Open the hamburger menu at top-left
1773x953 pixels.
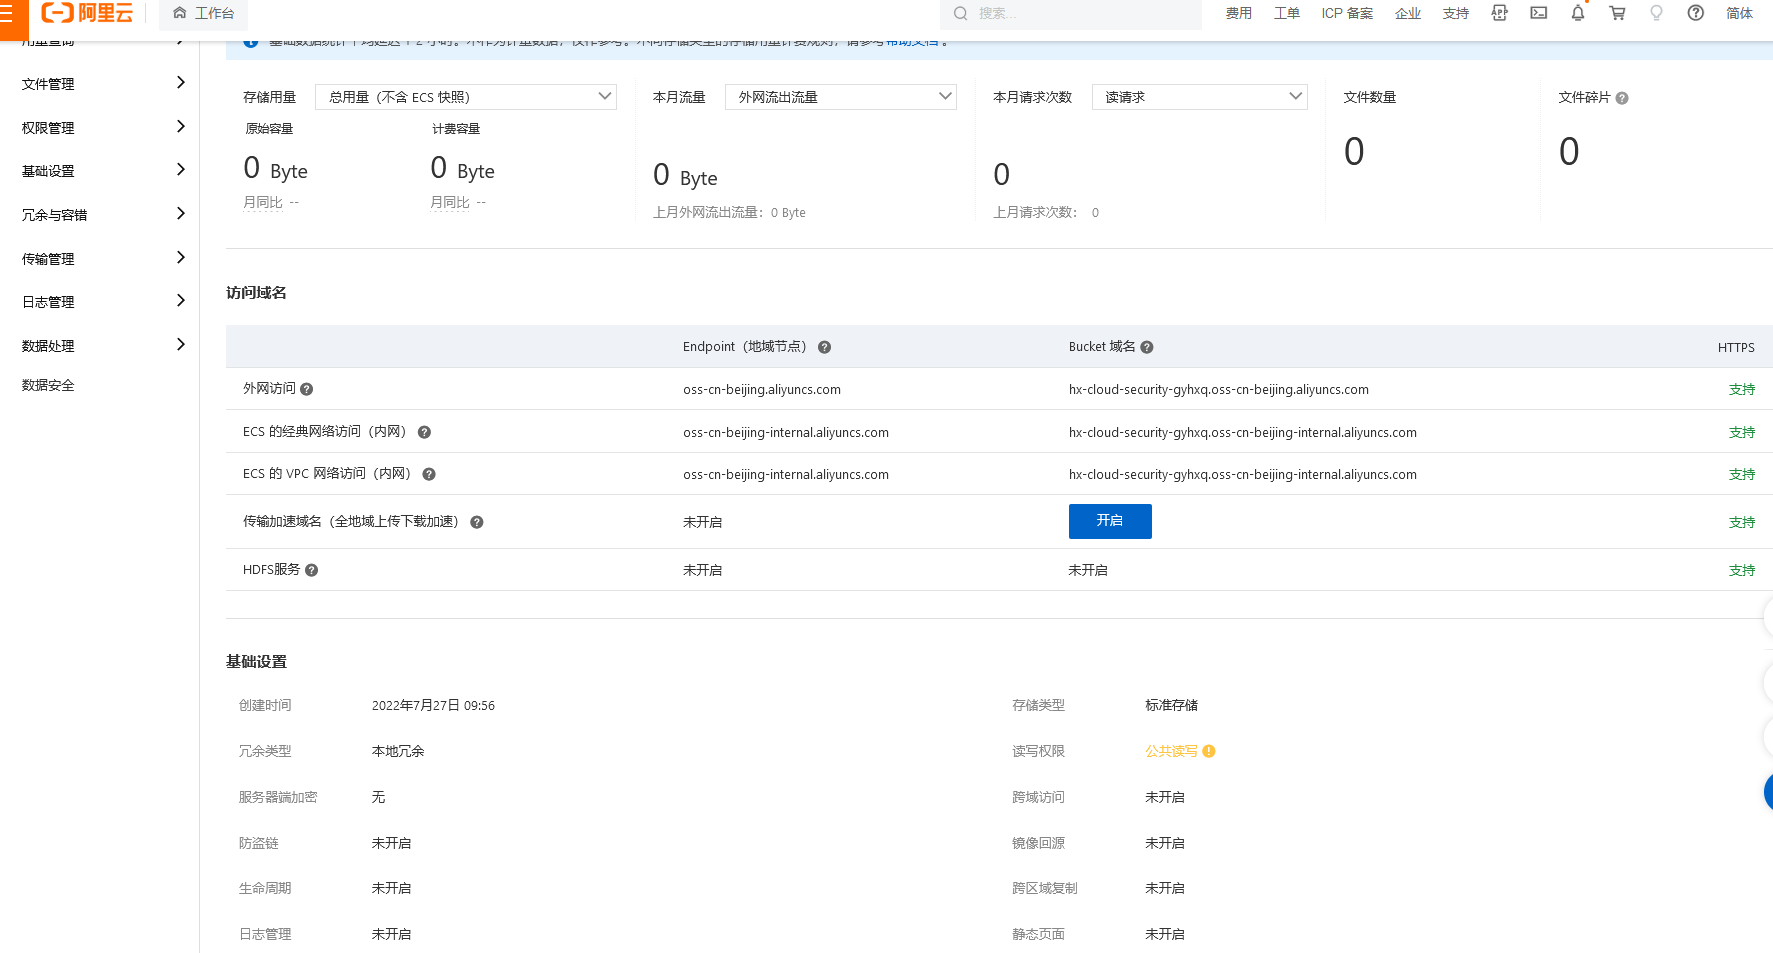click(x=7, y=13)
